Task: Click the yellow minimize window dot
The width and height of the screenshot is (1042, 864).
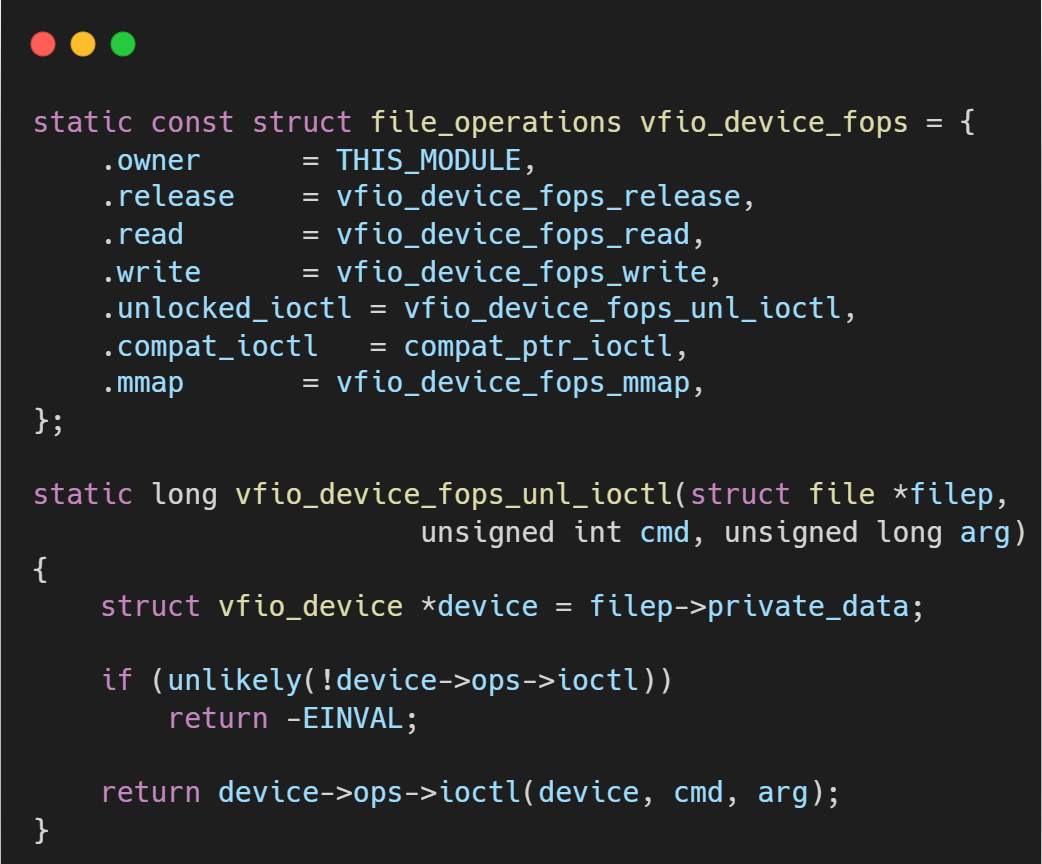Action: coord(83,44)
